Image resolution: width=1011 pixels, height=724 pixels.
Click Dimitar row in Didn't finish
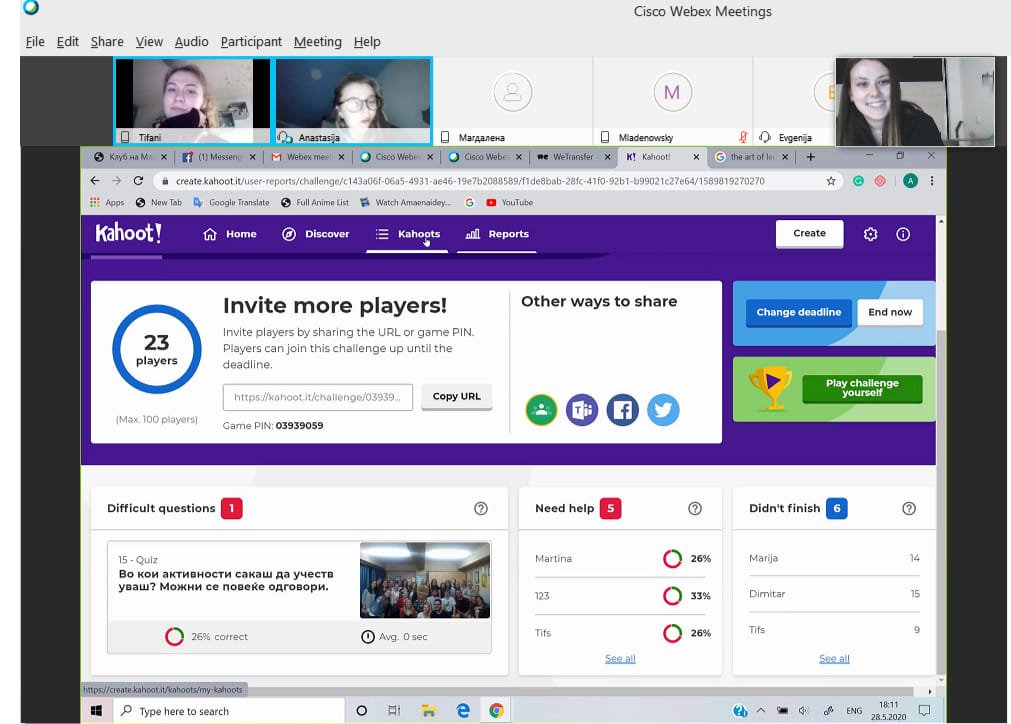click(x=834, y=594)
